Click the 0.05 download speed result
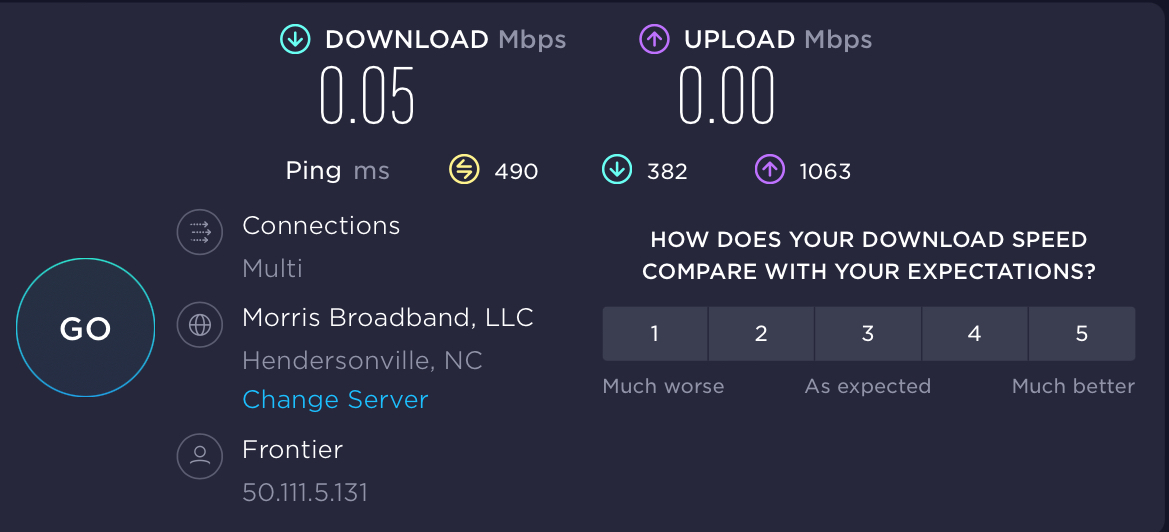The image size is (1169, 532). [367, 96]
